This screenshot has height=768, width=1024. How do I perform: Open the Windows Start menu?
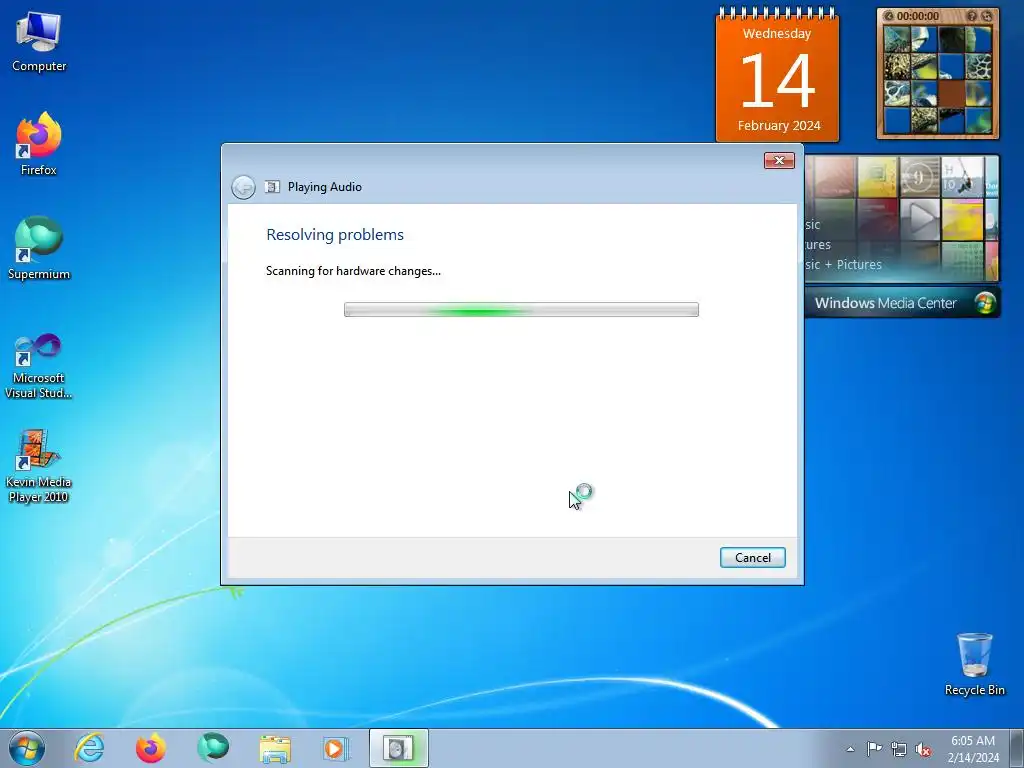click(27, 748)
